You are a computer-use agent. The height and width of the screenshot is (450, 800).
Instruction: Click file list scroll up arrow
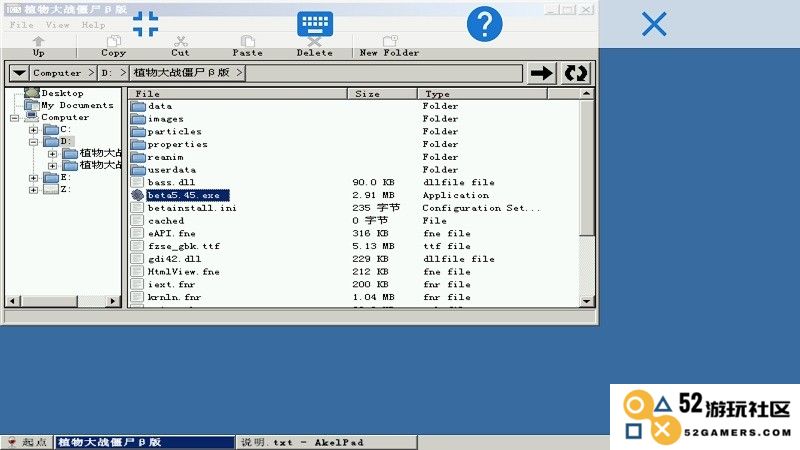pos(587,94)
